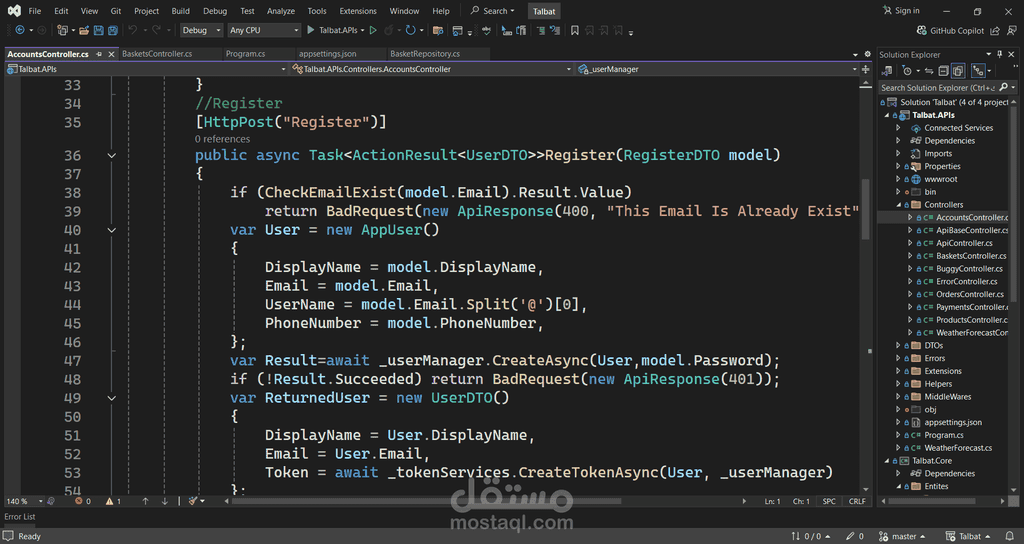Expand the DTOs folder
This screenshot has width=1024, height=544.
899,345
